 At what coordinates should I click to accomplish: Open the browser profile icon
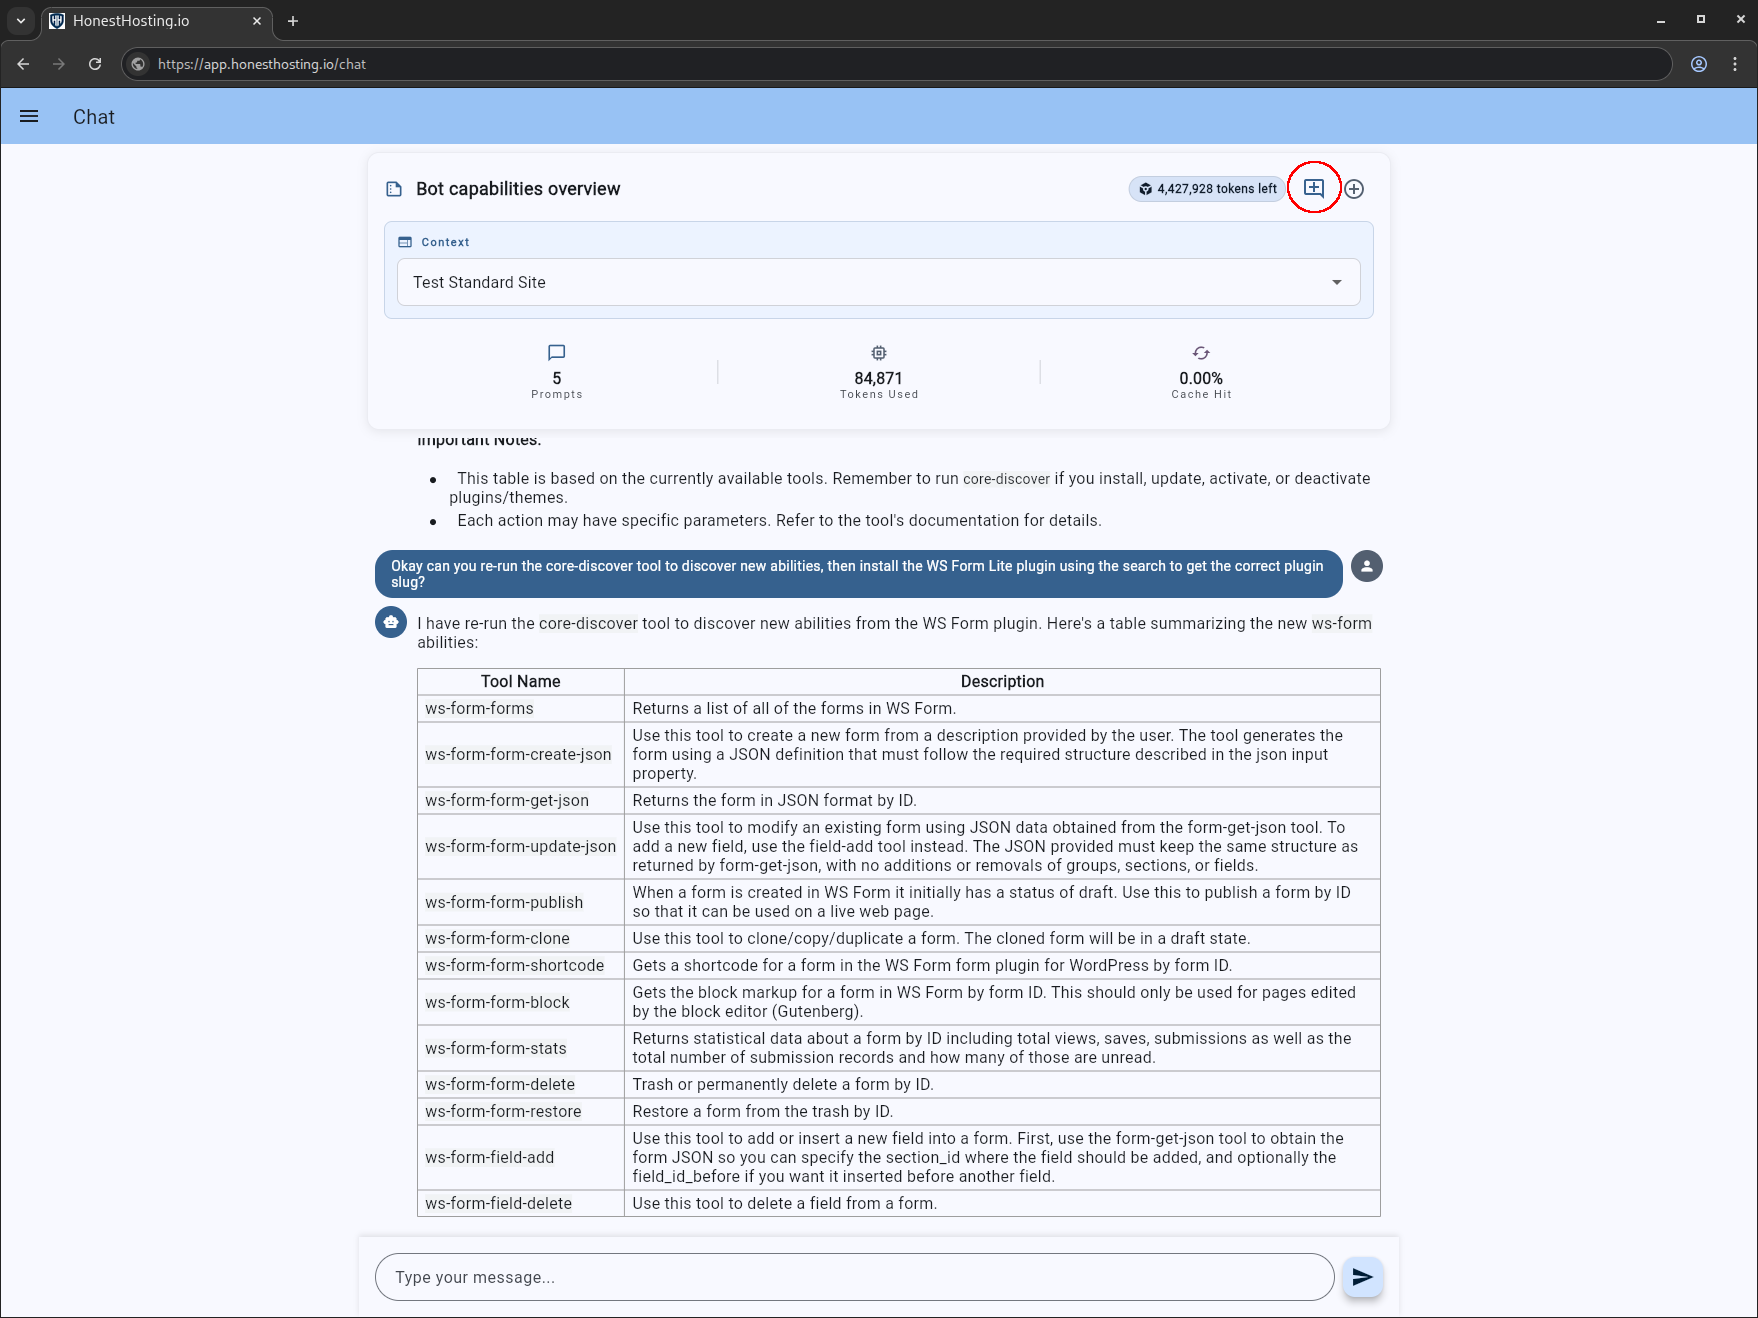pos(1698,64)
